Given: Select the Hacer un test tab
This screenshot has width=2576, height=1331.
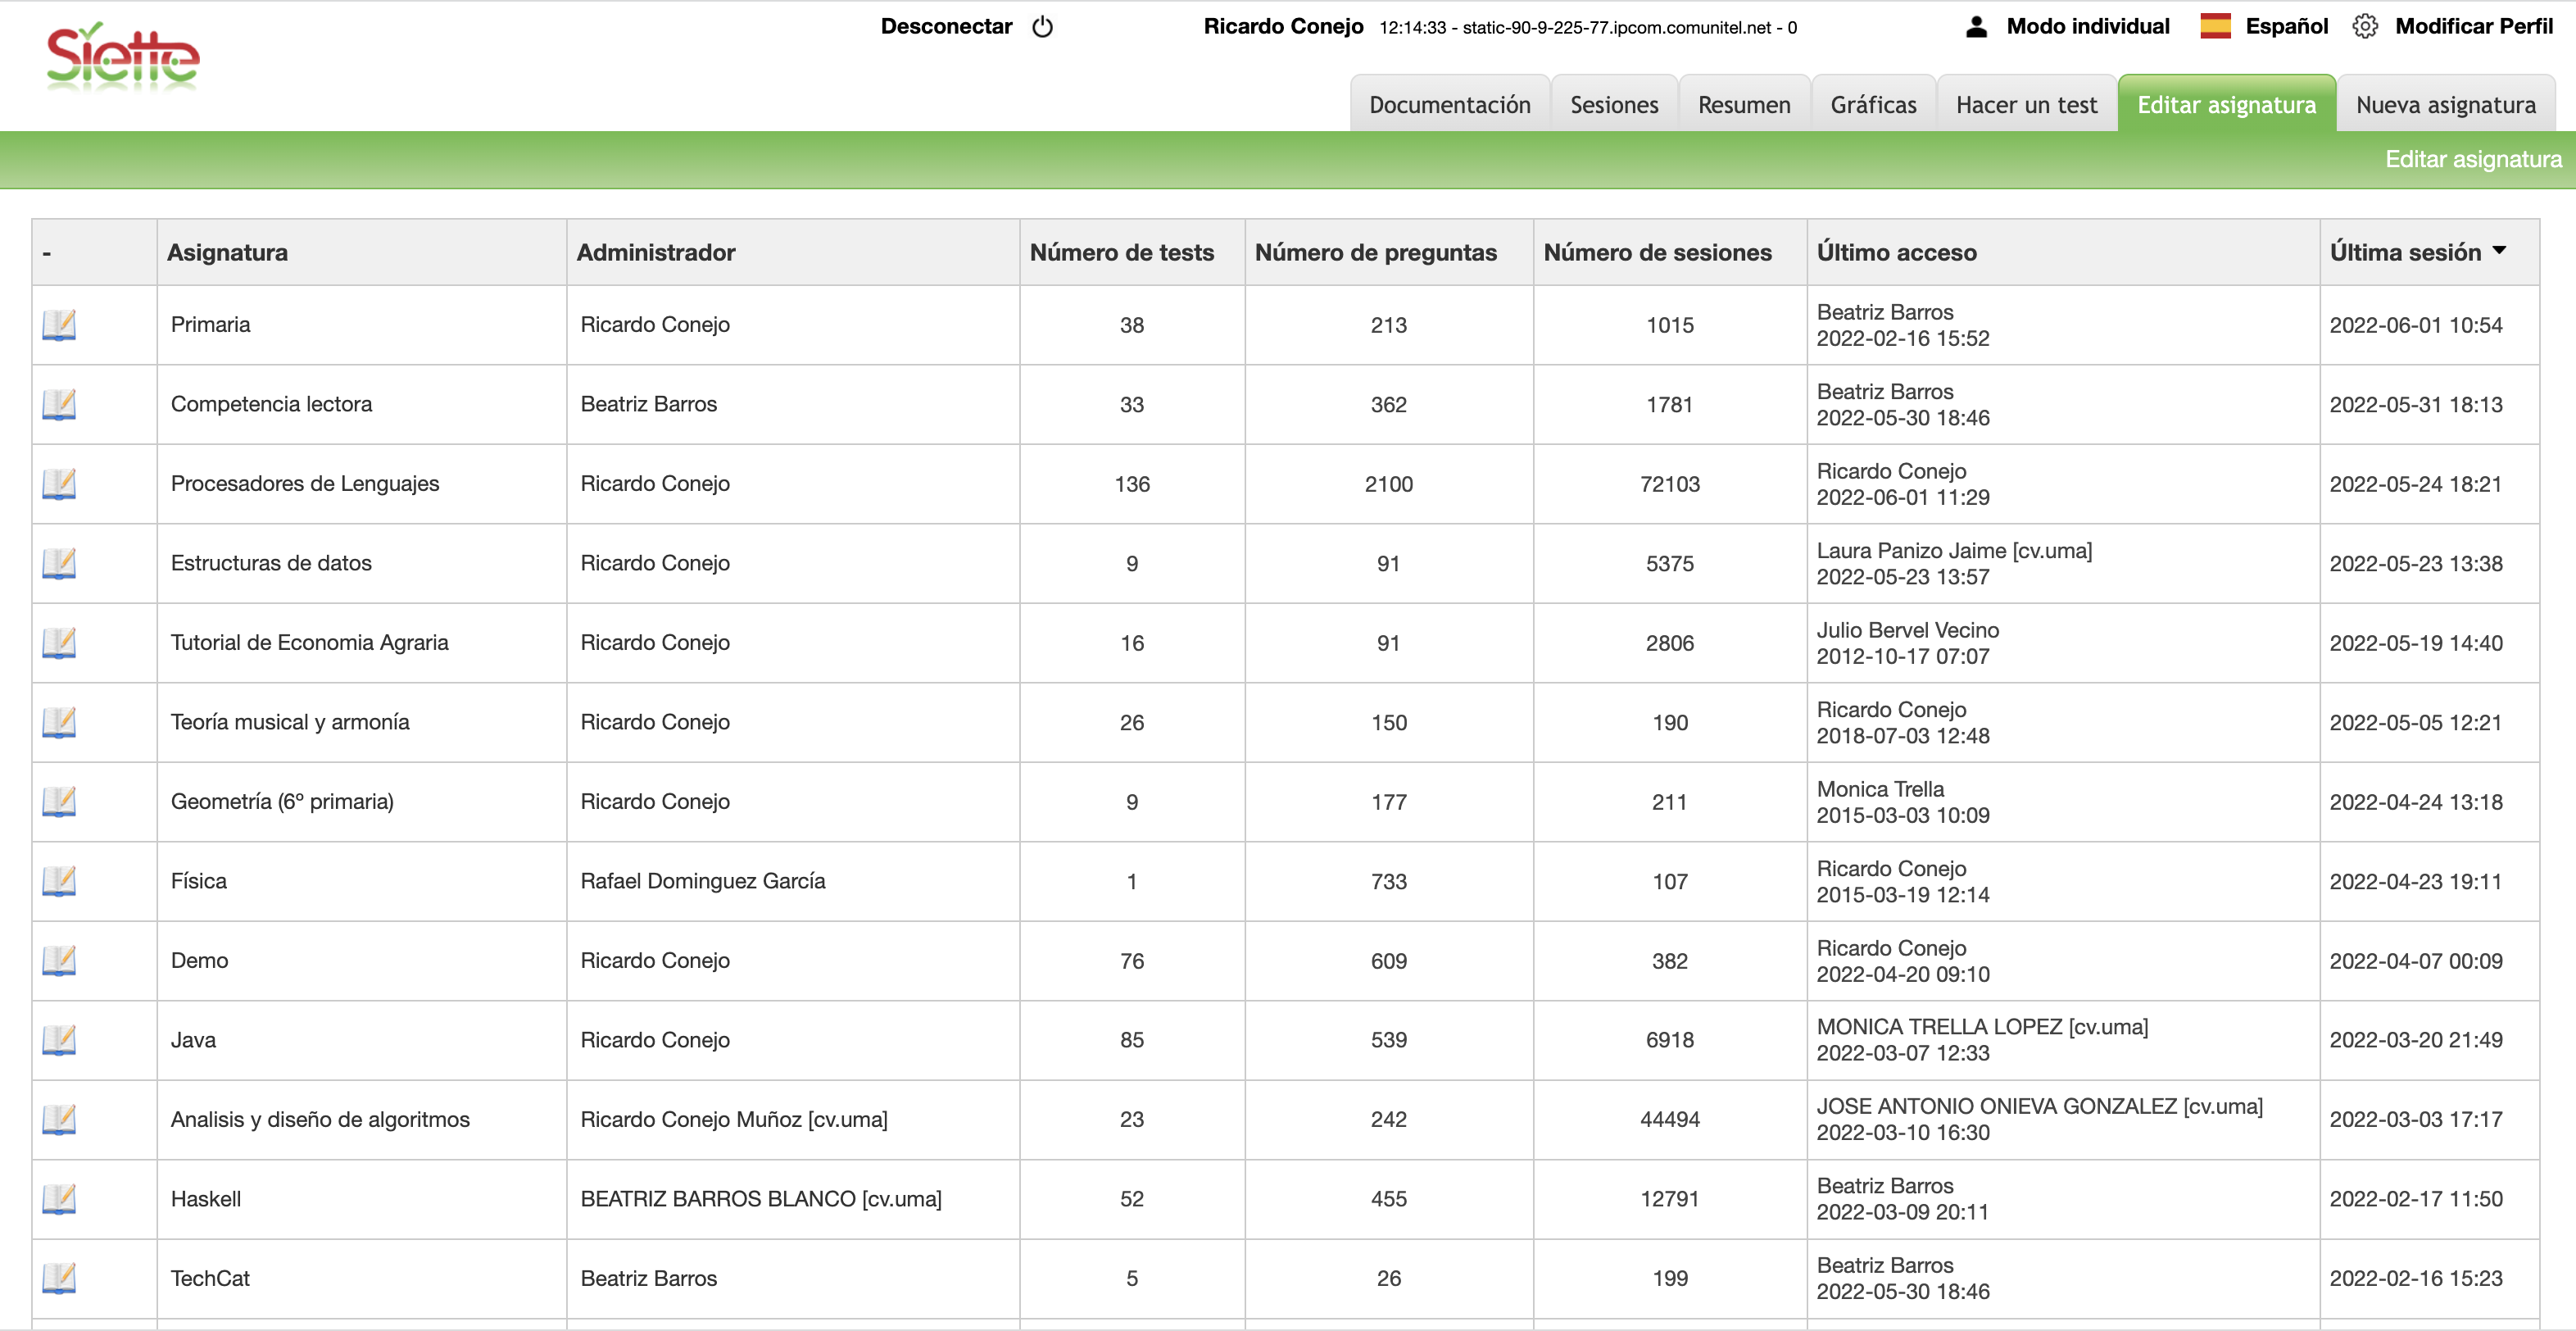Looking at the screenshot, I should click(x=2026, y=105).
